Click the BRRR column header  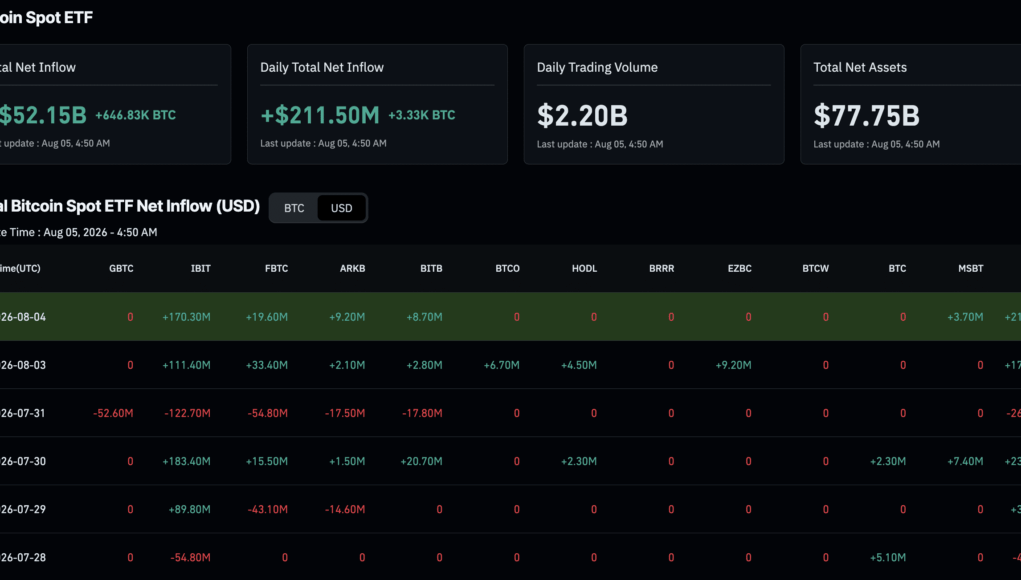662,268
